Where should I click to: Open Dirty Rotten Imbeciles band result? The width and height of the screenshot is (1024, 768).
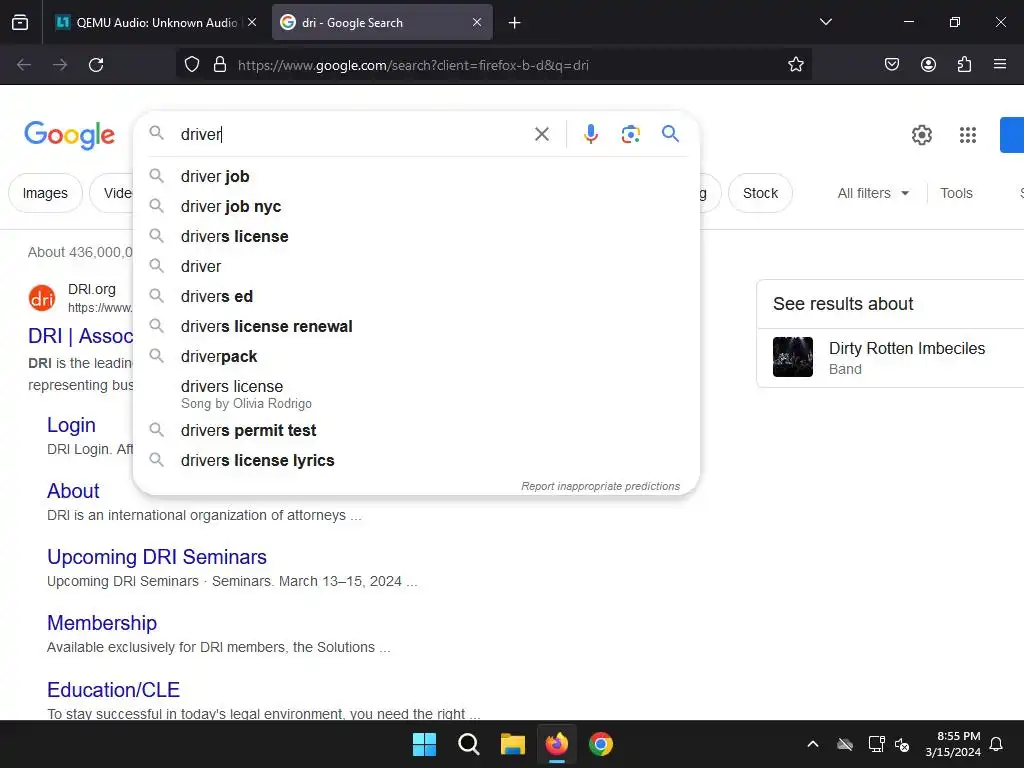[x=906, y=349]
